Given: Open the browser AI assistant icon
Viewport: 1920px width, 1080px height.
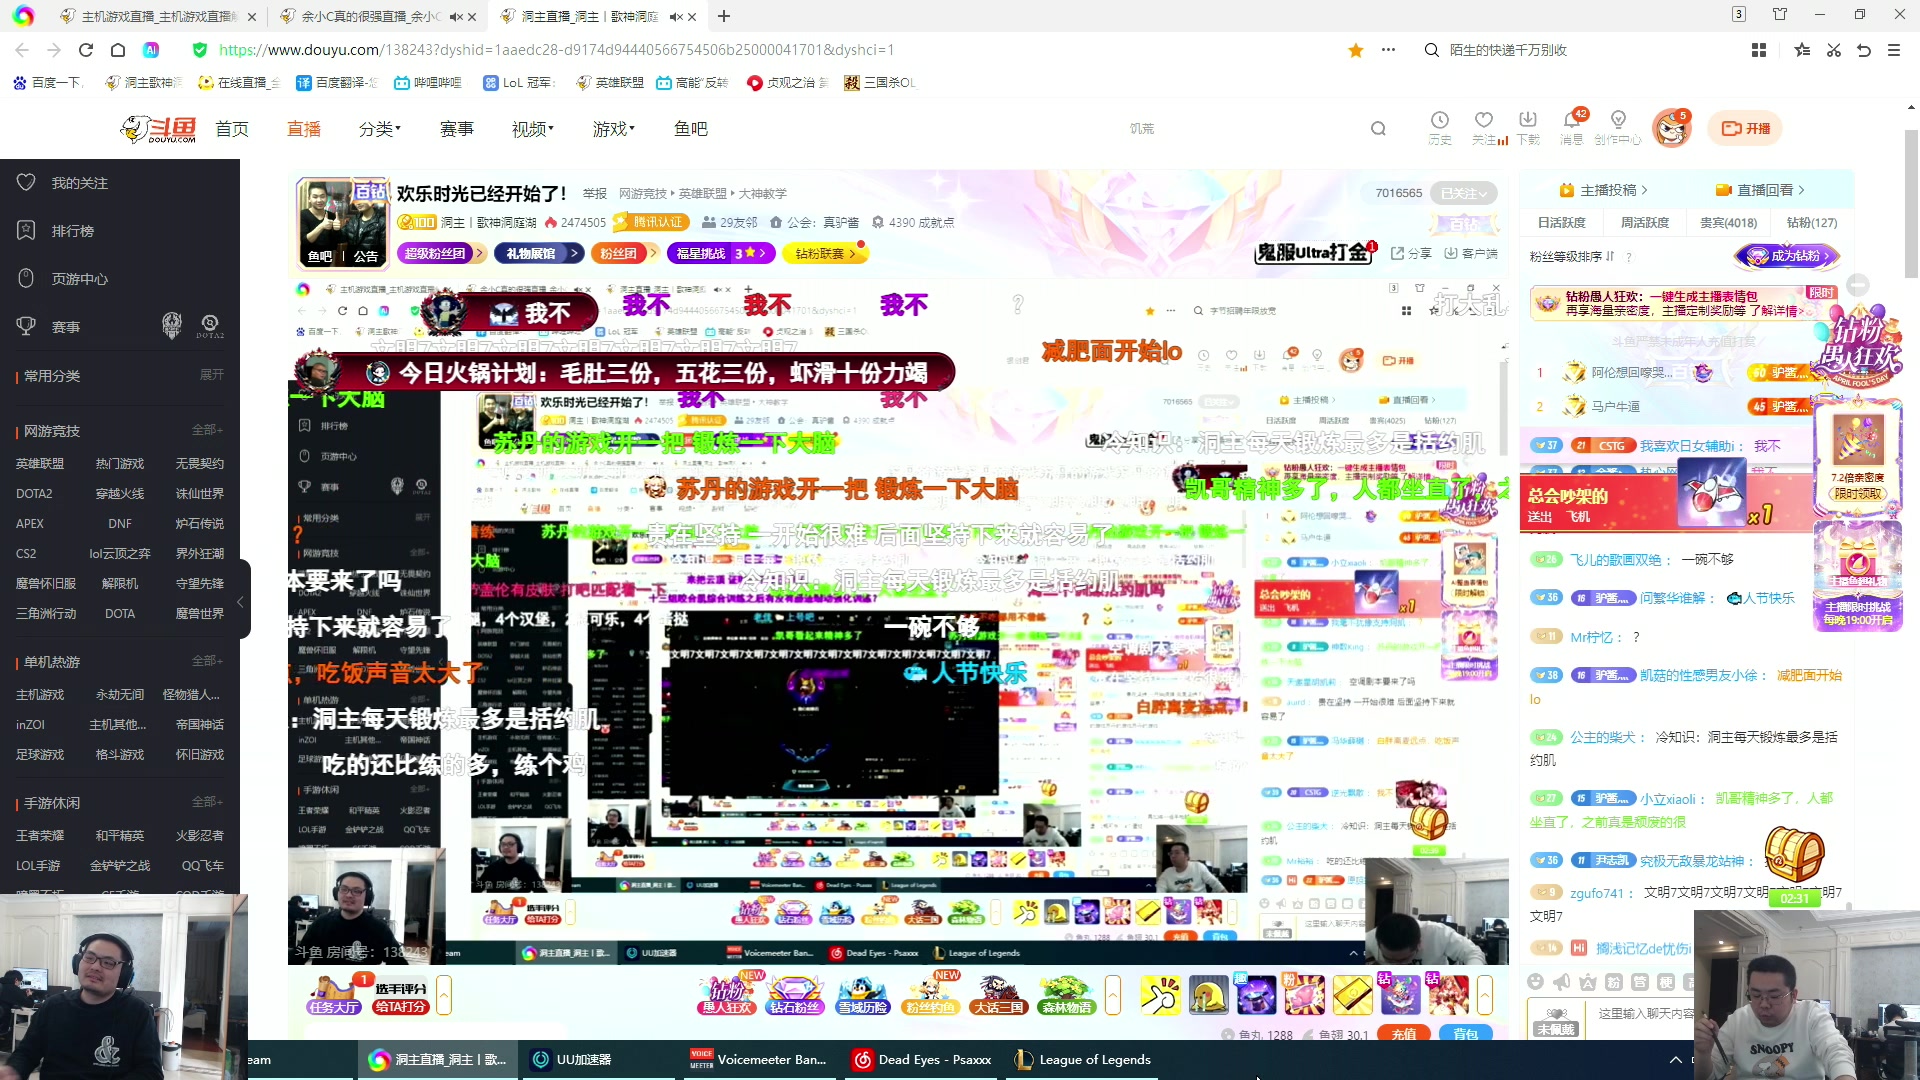Looking at the screenshot, I should 151,50.
